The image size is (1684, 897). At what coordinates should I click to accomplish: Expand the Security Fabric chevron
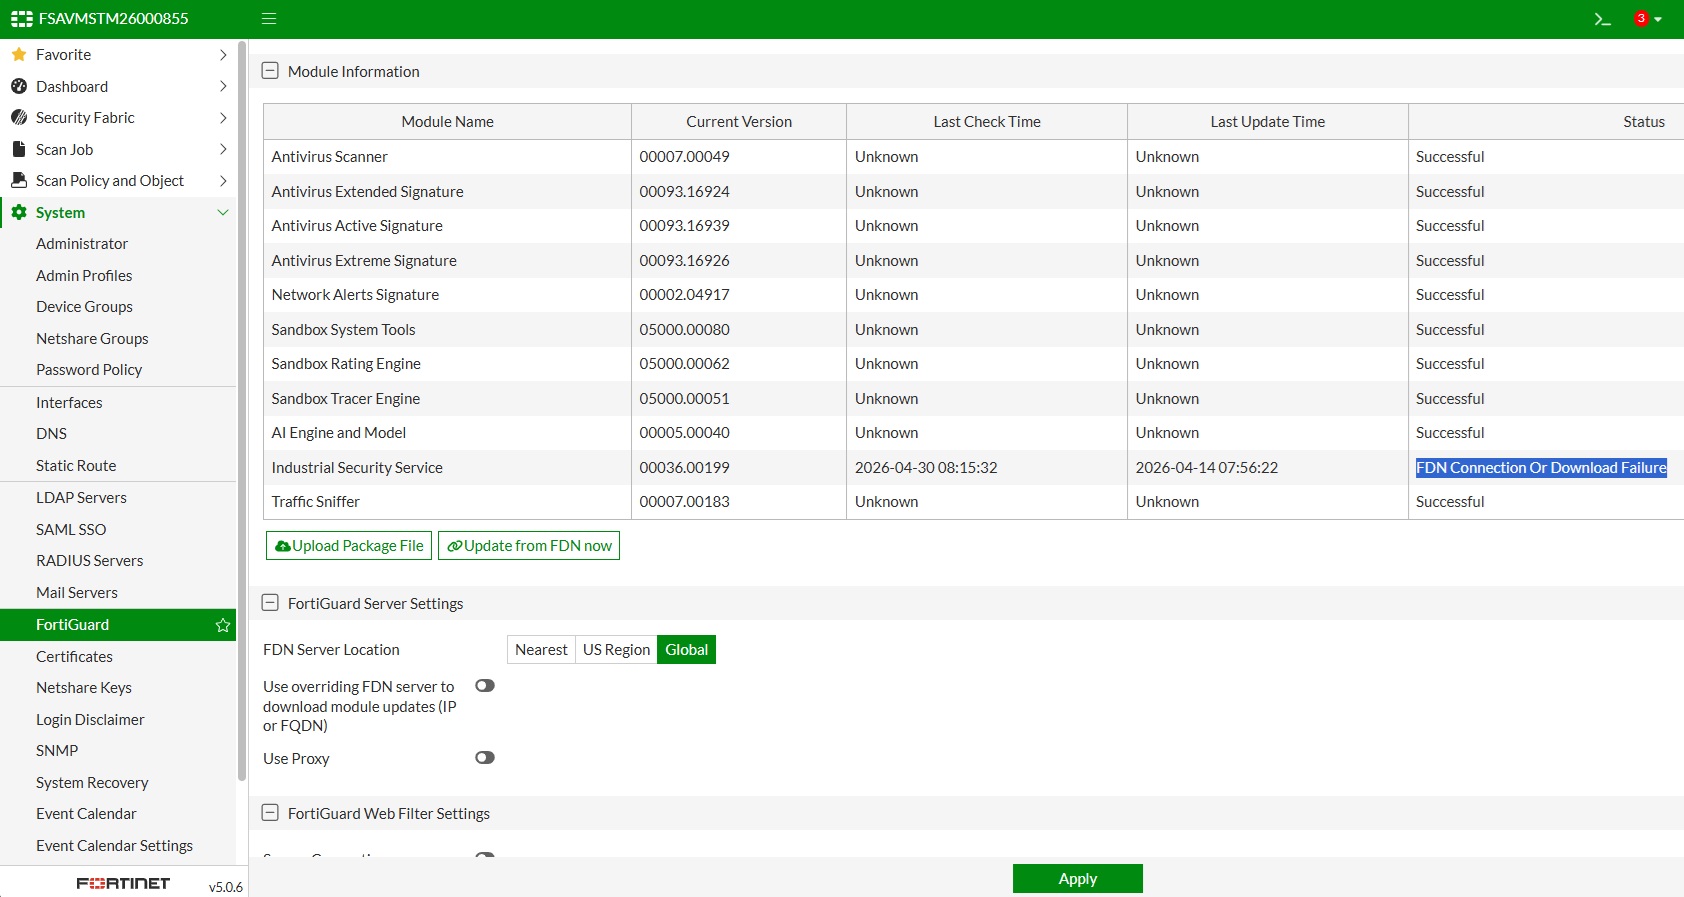coord(223,118)
